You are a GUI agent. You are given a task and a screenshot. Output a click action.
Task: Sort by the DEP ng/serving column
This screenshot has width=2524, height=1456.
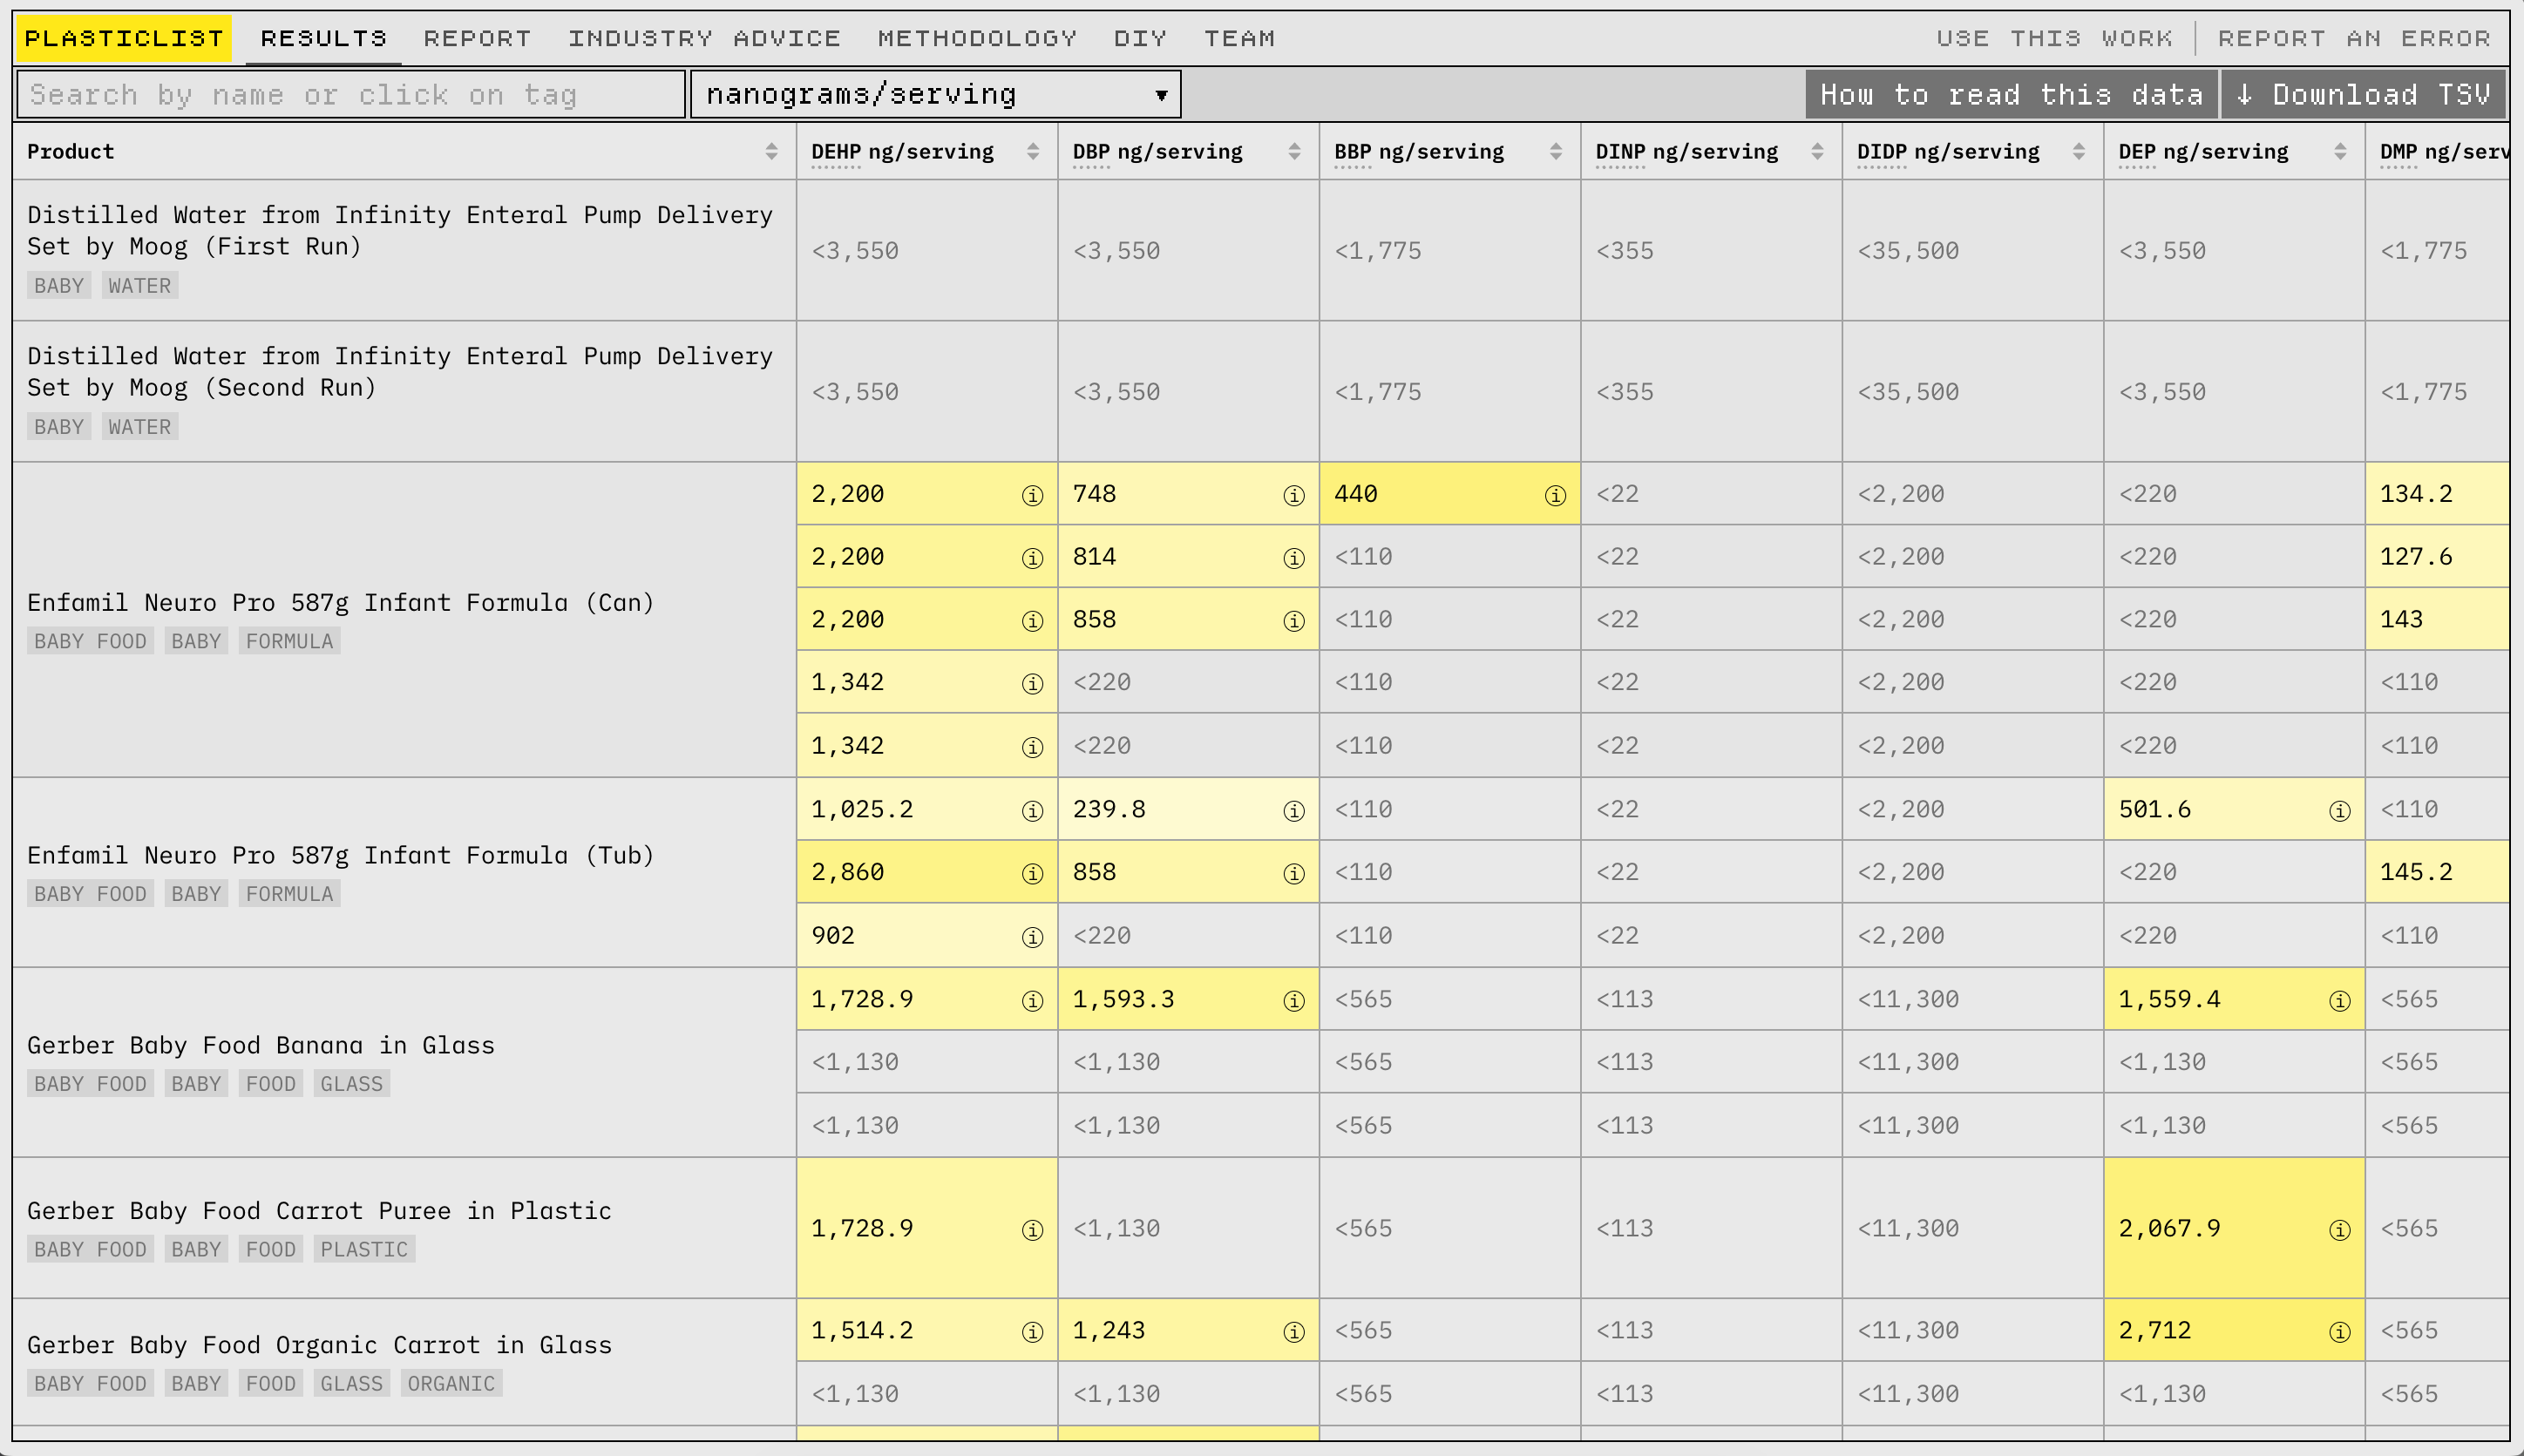2341,152
